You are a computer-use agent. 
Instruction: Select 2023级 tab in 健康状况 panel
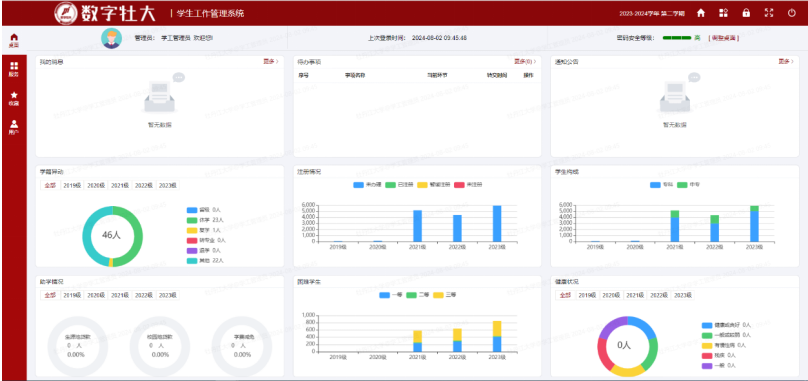(x=682, y=295)
